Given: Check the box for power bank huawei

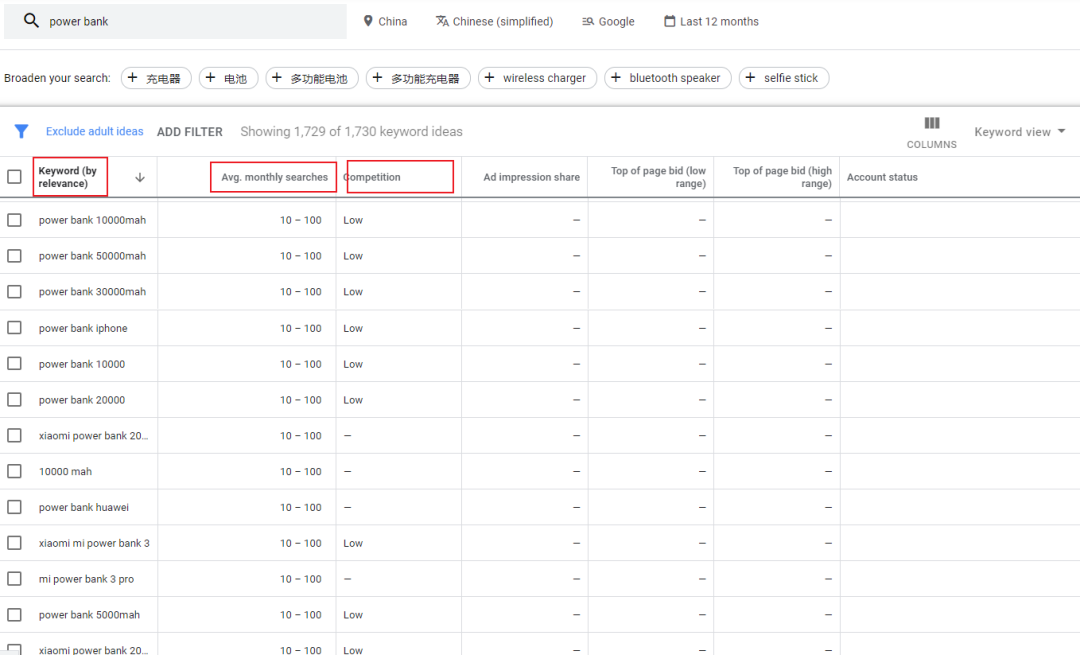Looking at the screenshot, I should coord(14,507).
